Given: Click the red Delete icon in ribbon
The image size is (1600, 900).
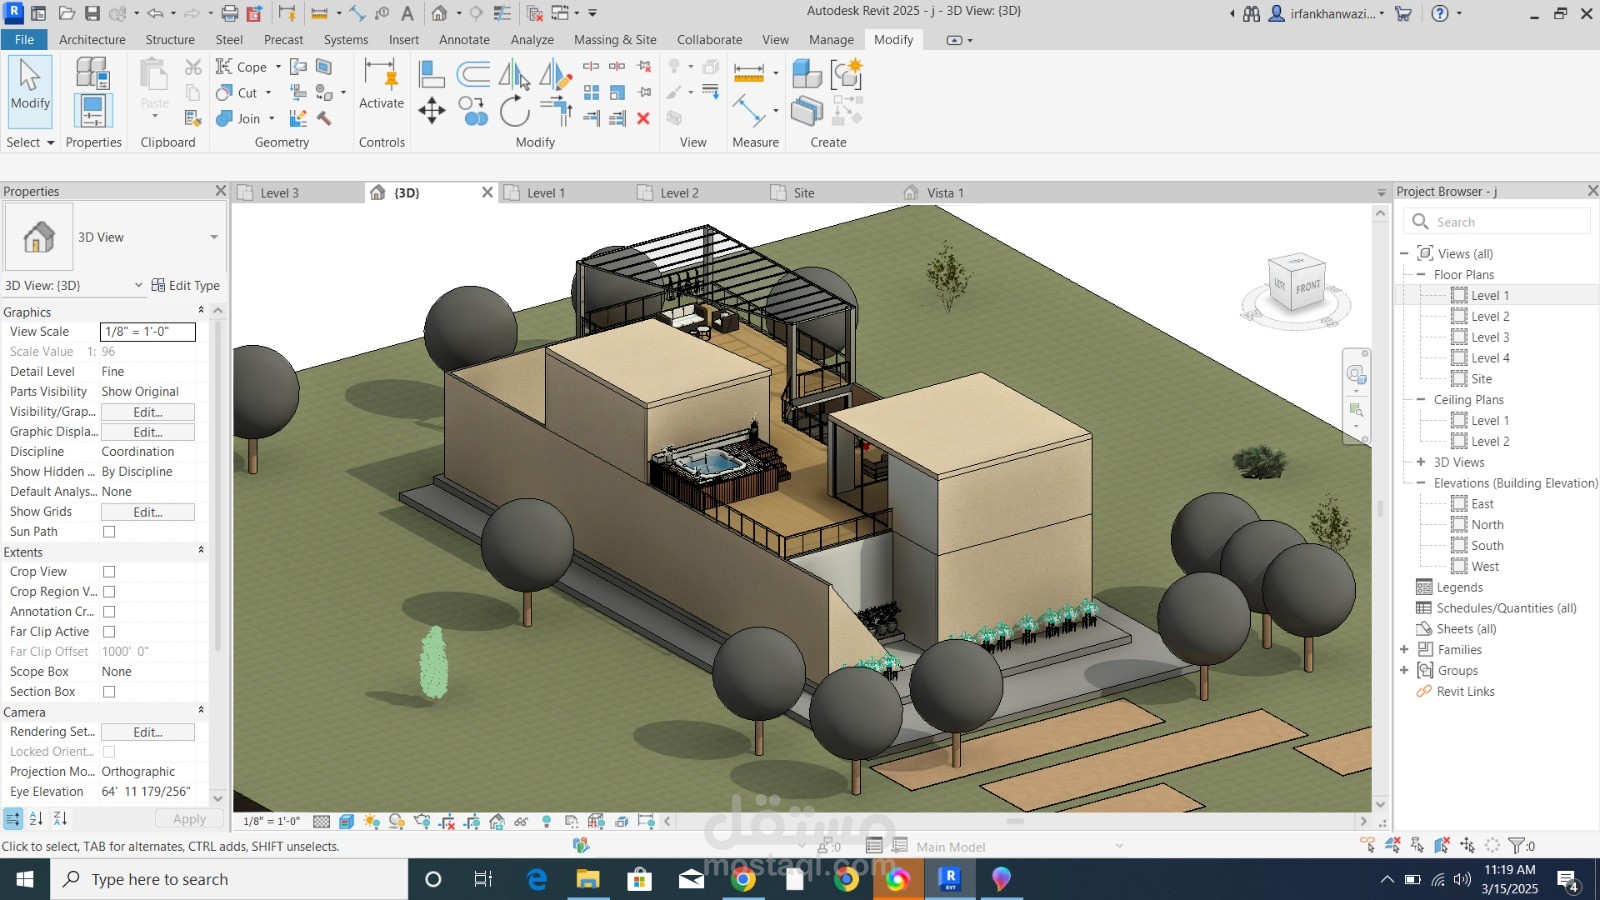Looking at the screenshot, I should click(643, 118).
